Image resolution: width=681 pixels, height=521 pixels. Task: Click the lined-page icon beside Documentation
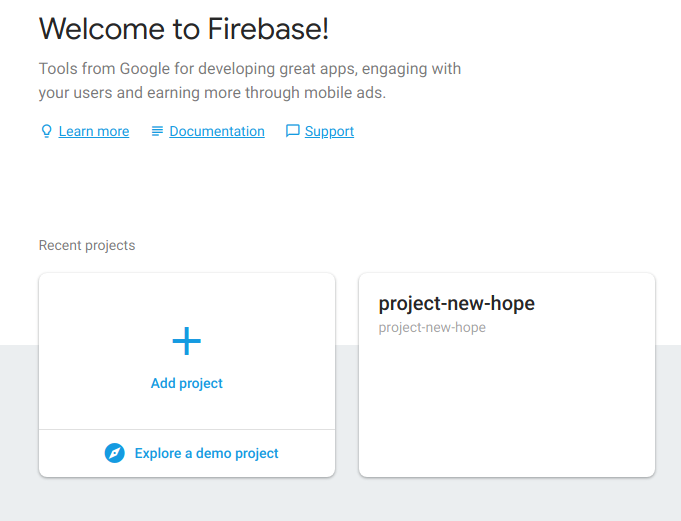click(x=157, y=131)
